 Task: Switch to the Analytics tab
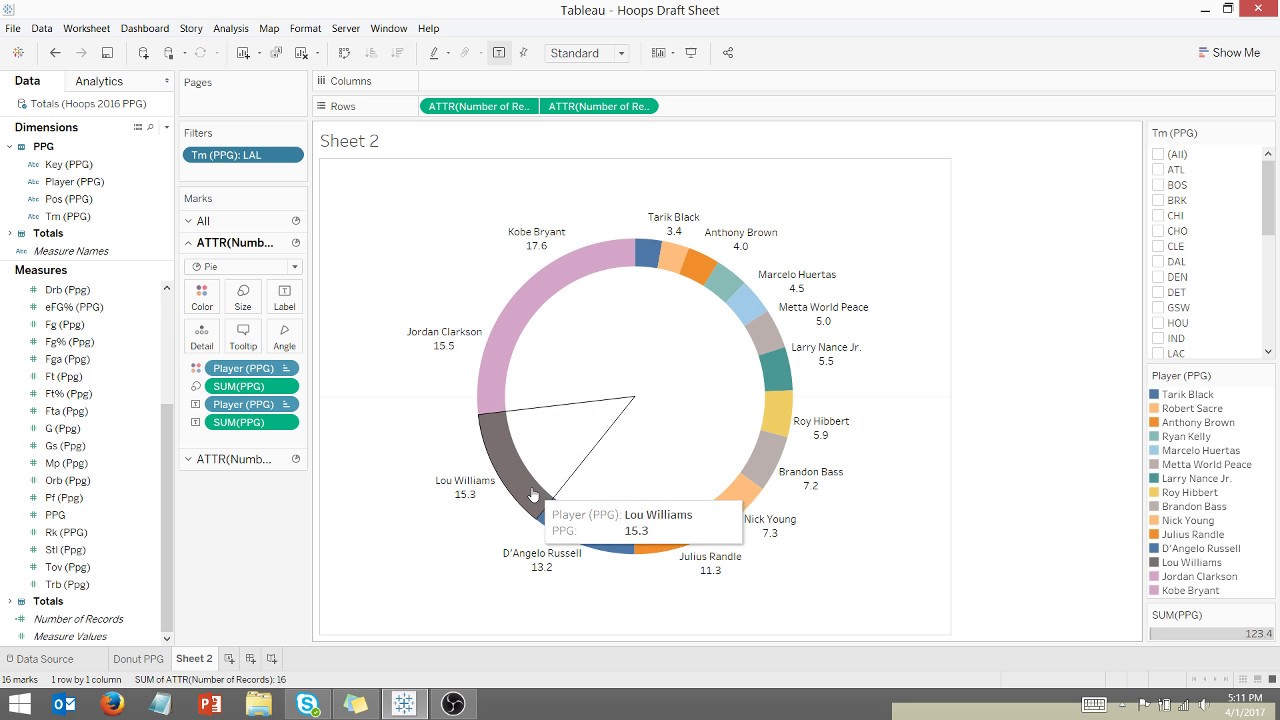pos(99,81)
